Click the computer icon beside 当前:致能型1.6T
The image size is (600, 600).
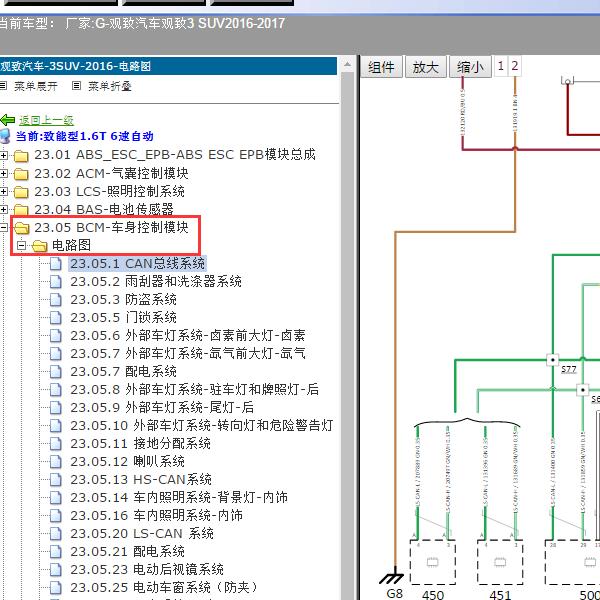tap(5, 136)
